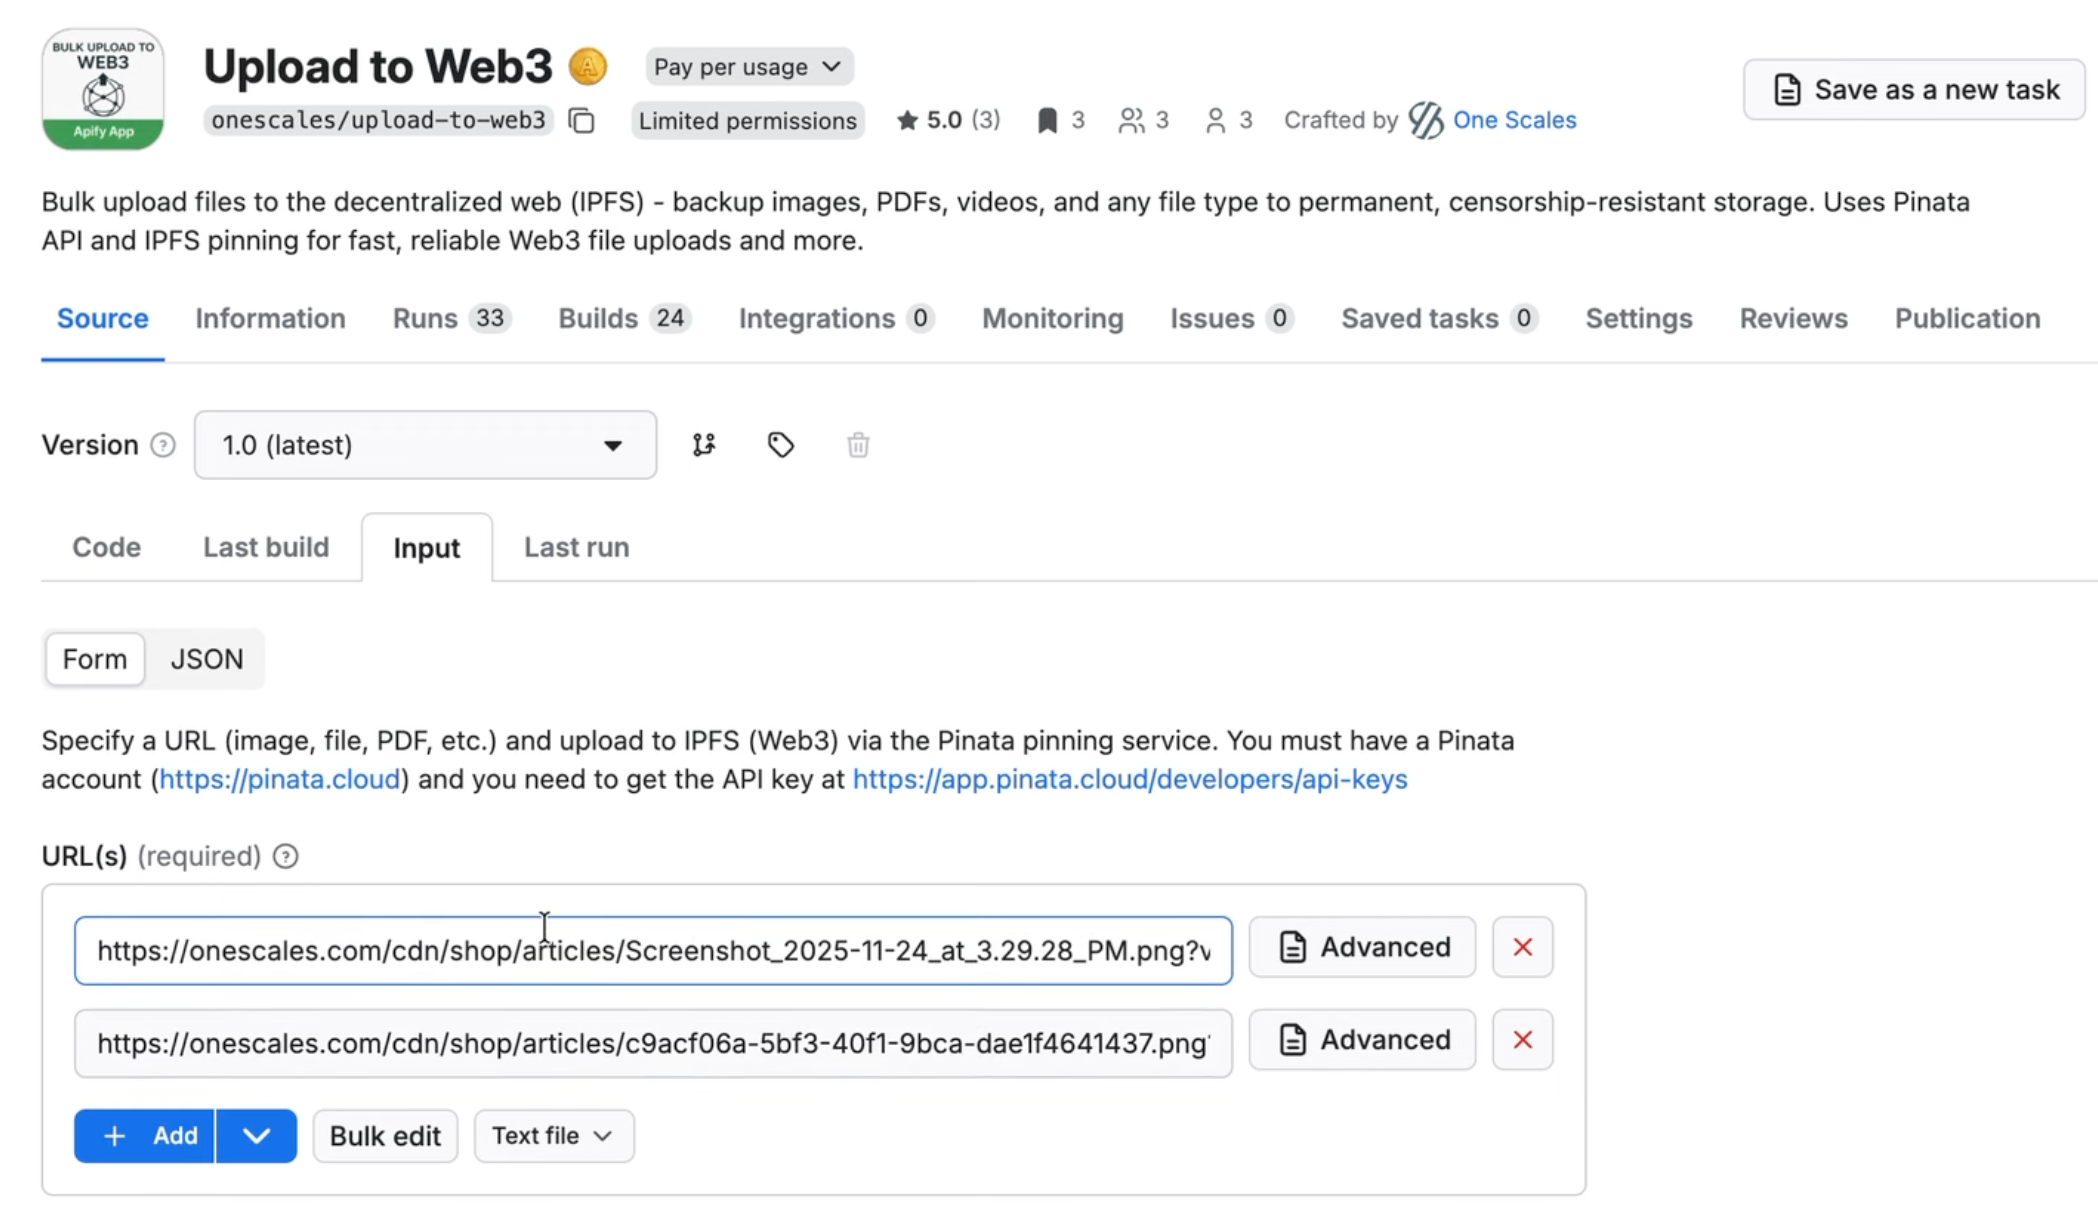Select the Form input mode
The image size is (2098, 1214).
click(x=94, y=659)
